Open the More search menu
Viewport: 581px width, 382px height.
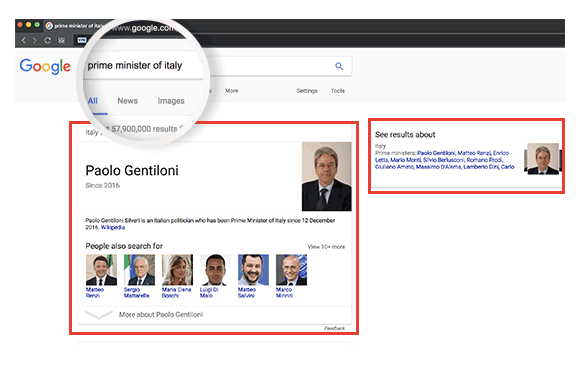point(232,91)
